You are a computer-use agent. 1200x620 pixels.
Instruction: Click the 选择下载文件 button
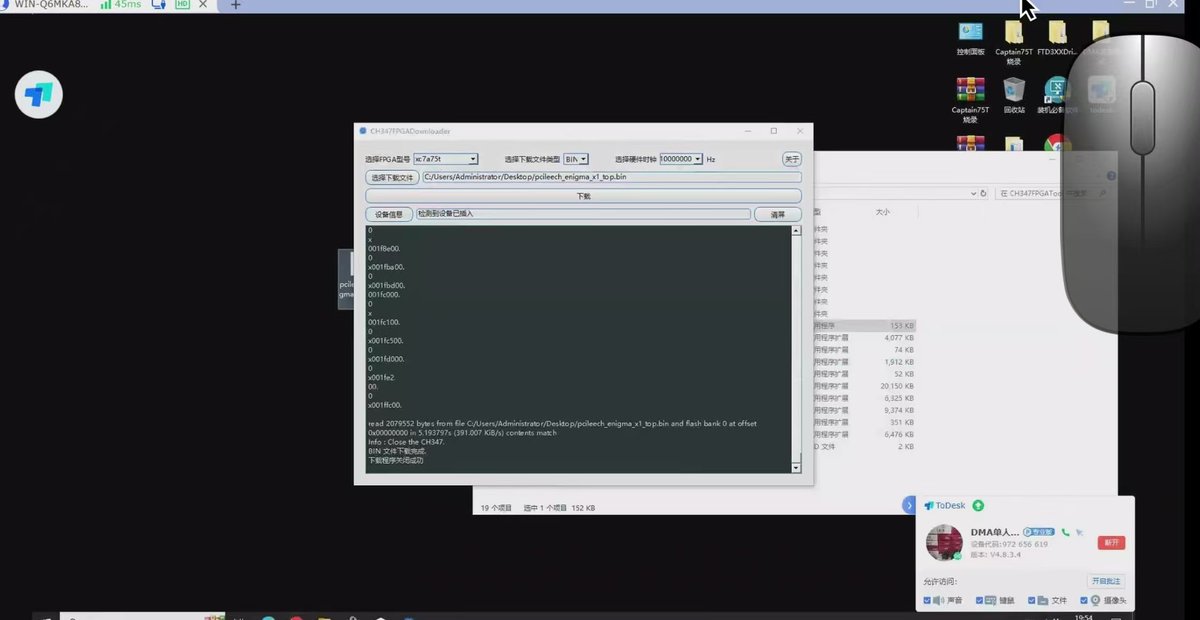(x=392, y=177)
